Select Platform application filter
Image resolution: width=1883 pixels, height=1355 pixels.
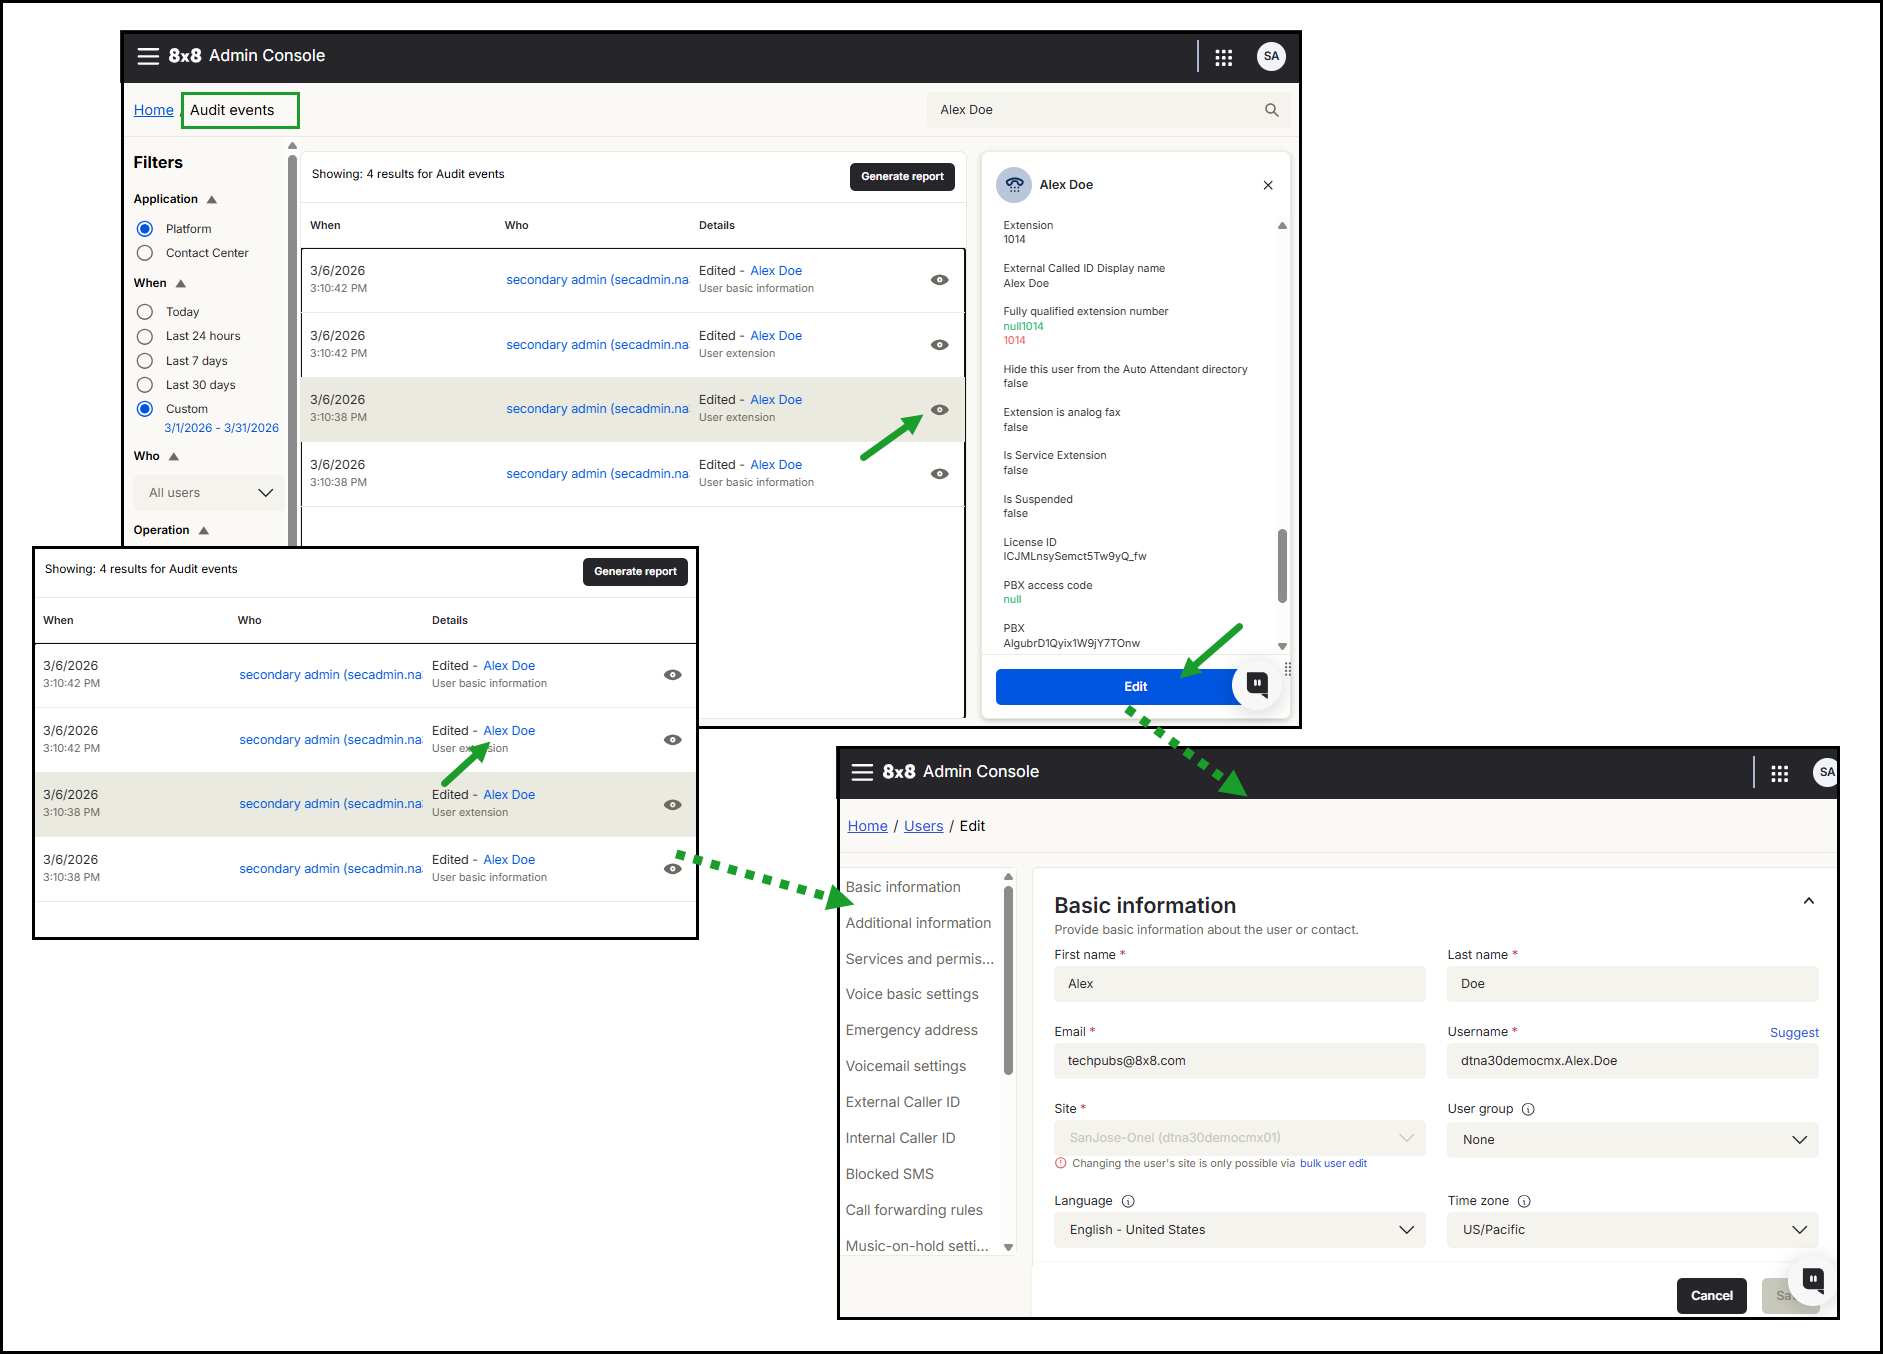[x=145, y=229]
